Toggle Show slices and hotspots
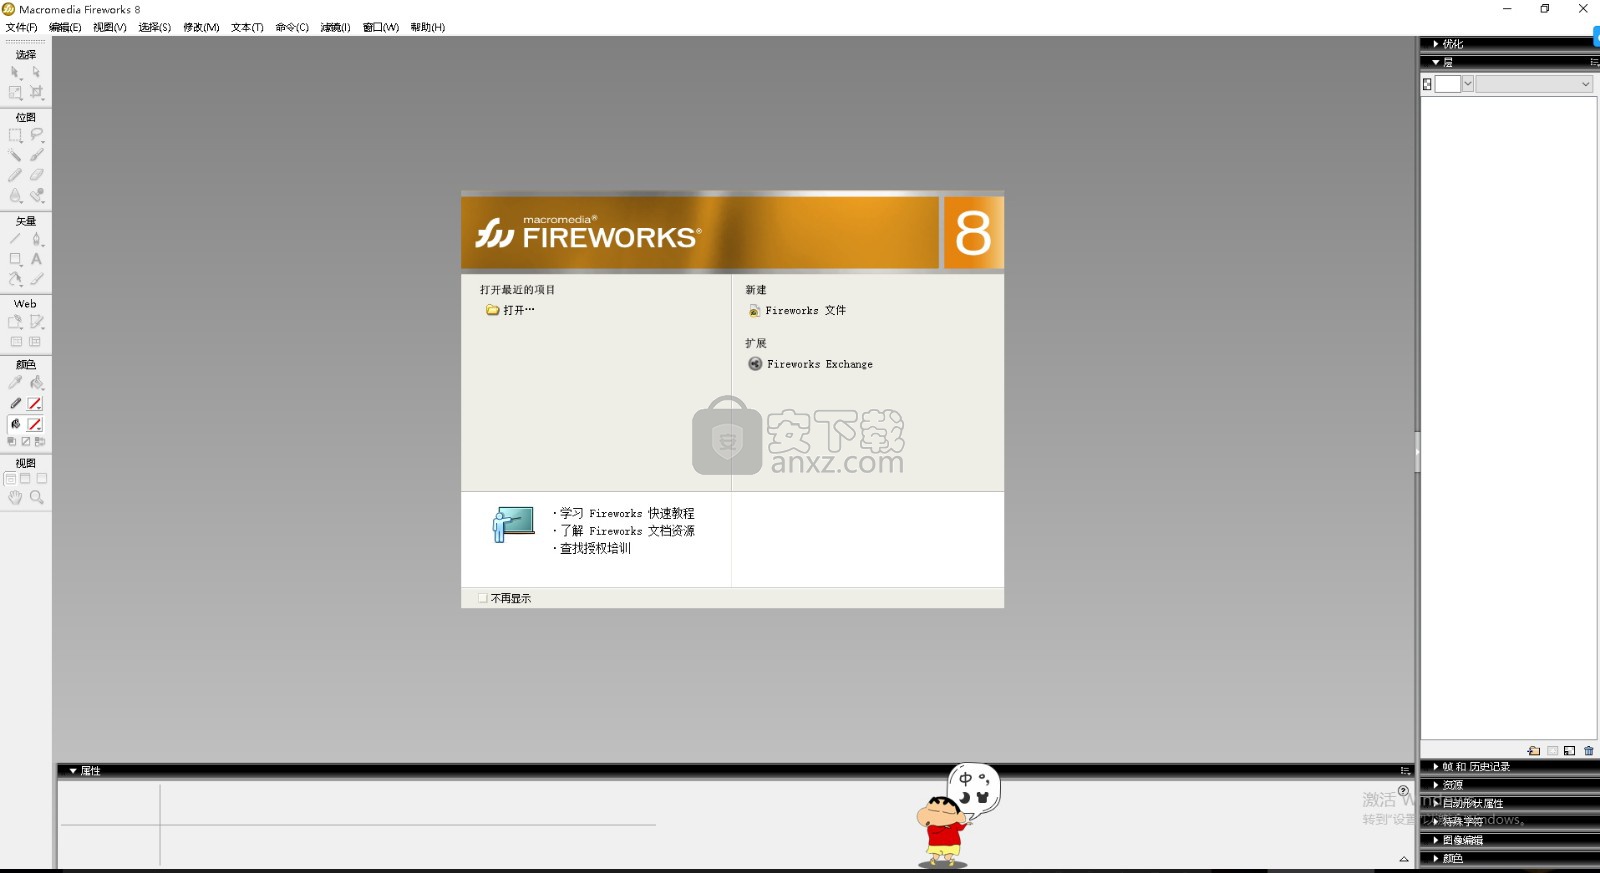The image size is (1600, 873). [x=36, y=342]
